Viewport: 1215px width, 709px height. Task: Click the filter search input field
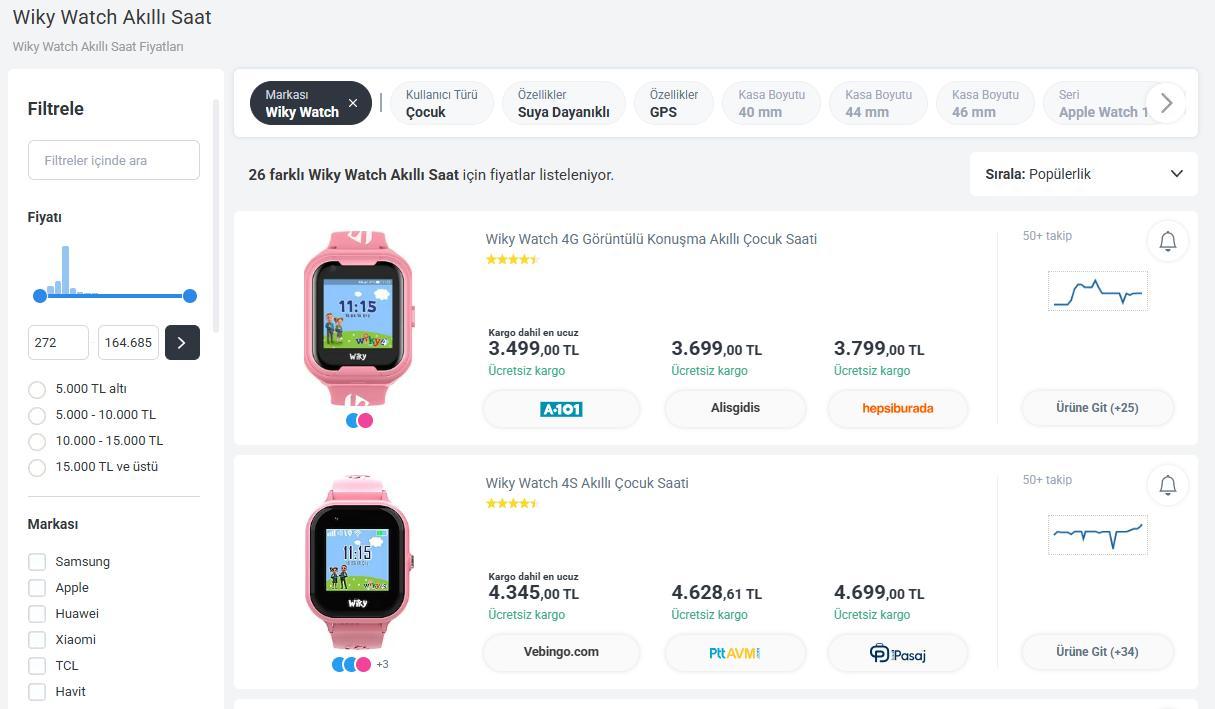point(114,160)
